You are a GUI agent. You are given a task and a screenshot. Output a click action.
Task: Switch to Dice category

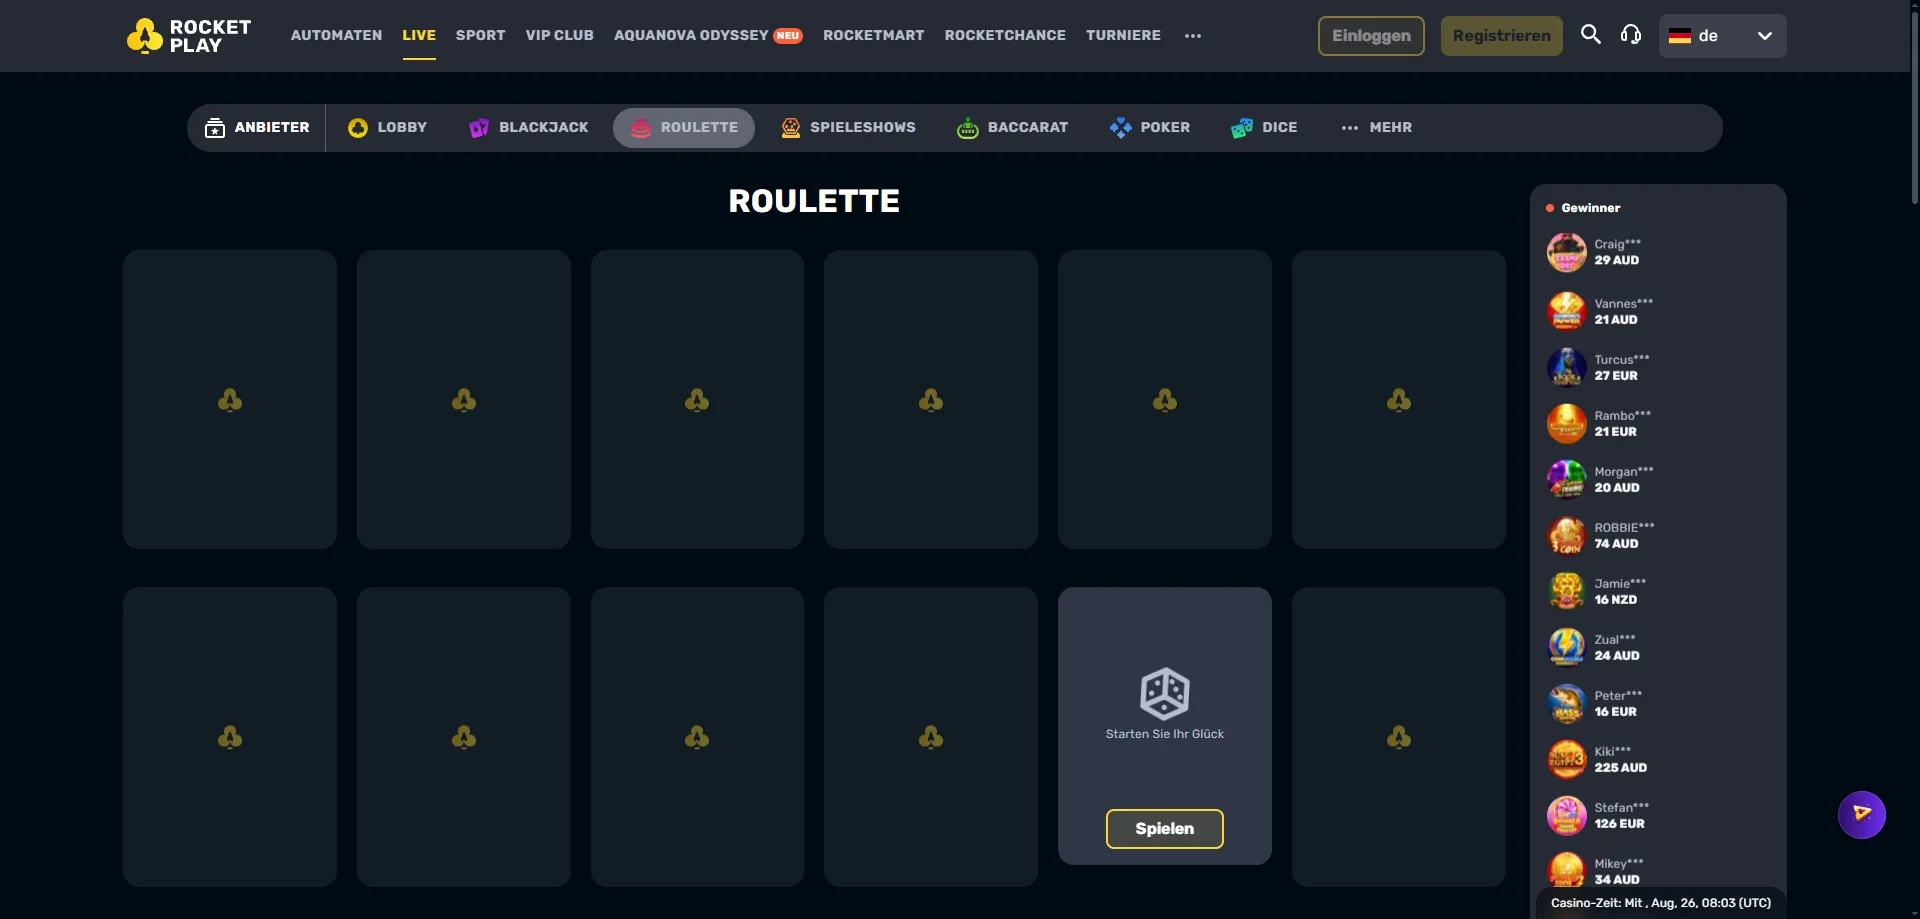(1264, 128)
